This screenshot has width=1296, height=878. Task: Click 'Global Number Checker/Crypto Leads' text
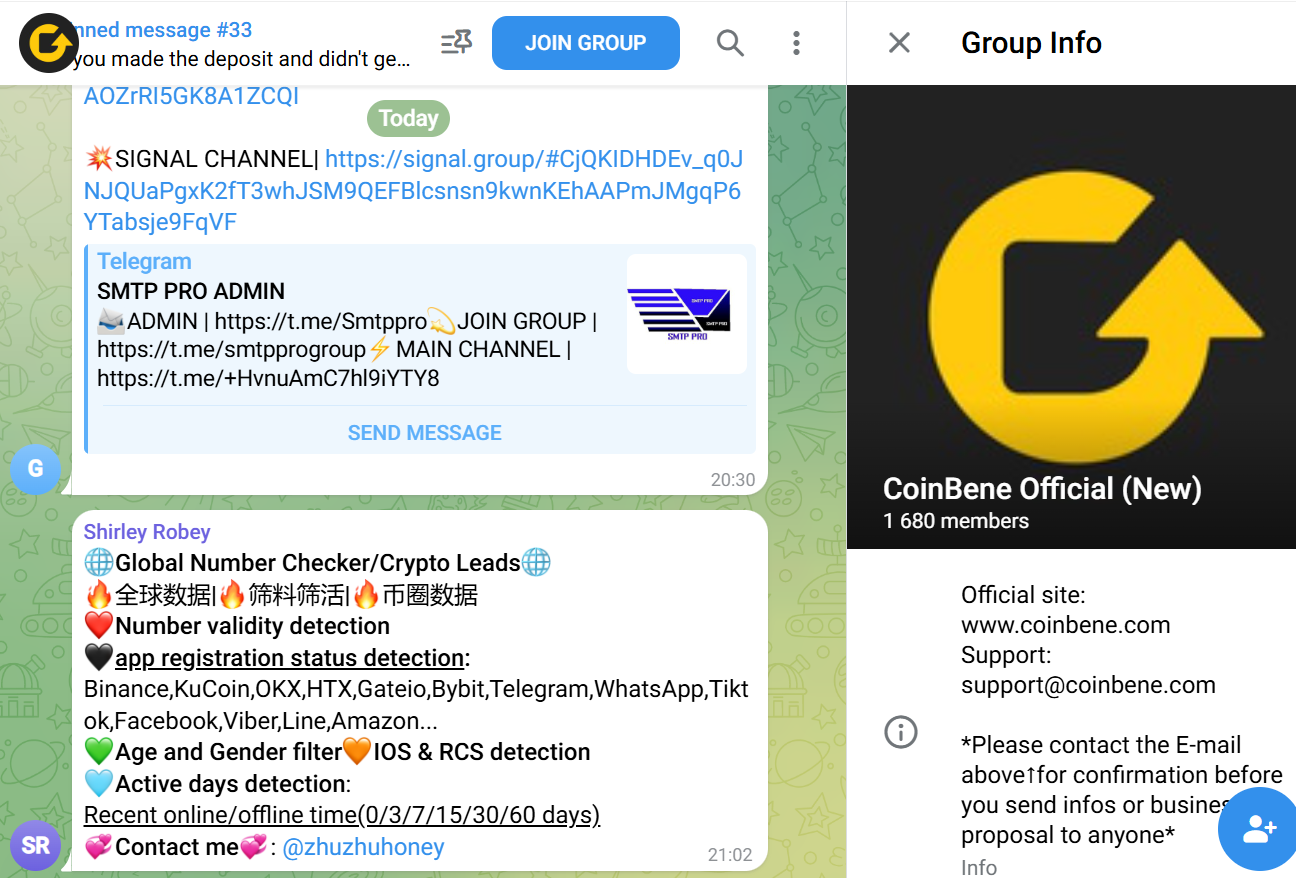(318, 563)
